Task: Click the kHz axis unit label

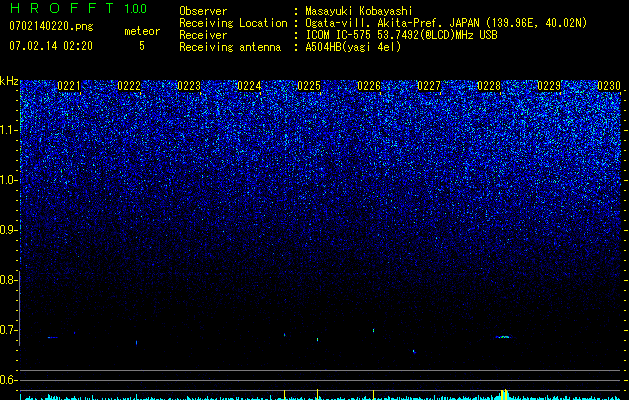Action: (x=9, y=81)
